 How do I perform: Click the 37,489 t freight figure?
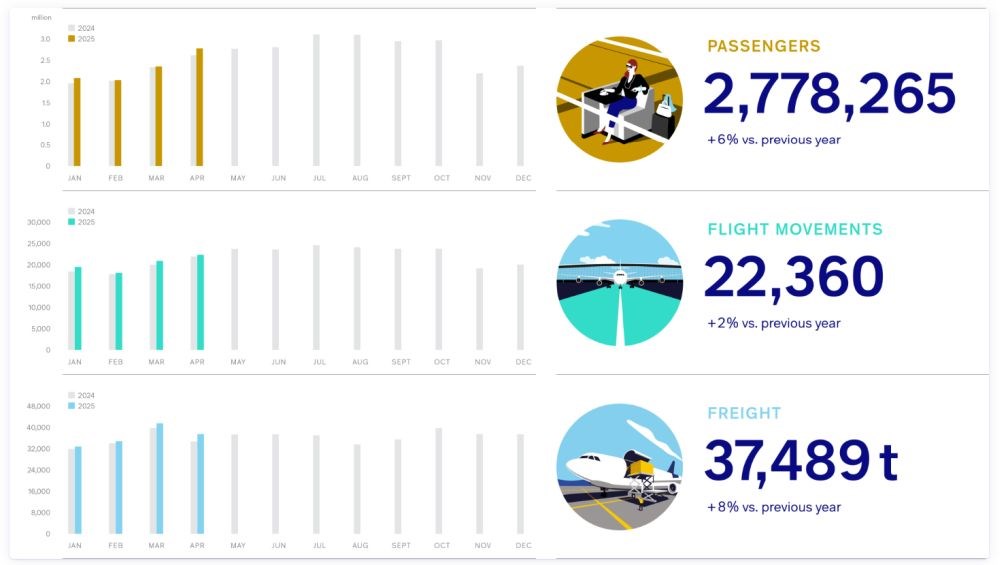802,460
